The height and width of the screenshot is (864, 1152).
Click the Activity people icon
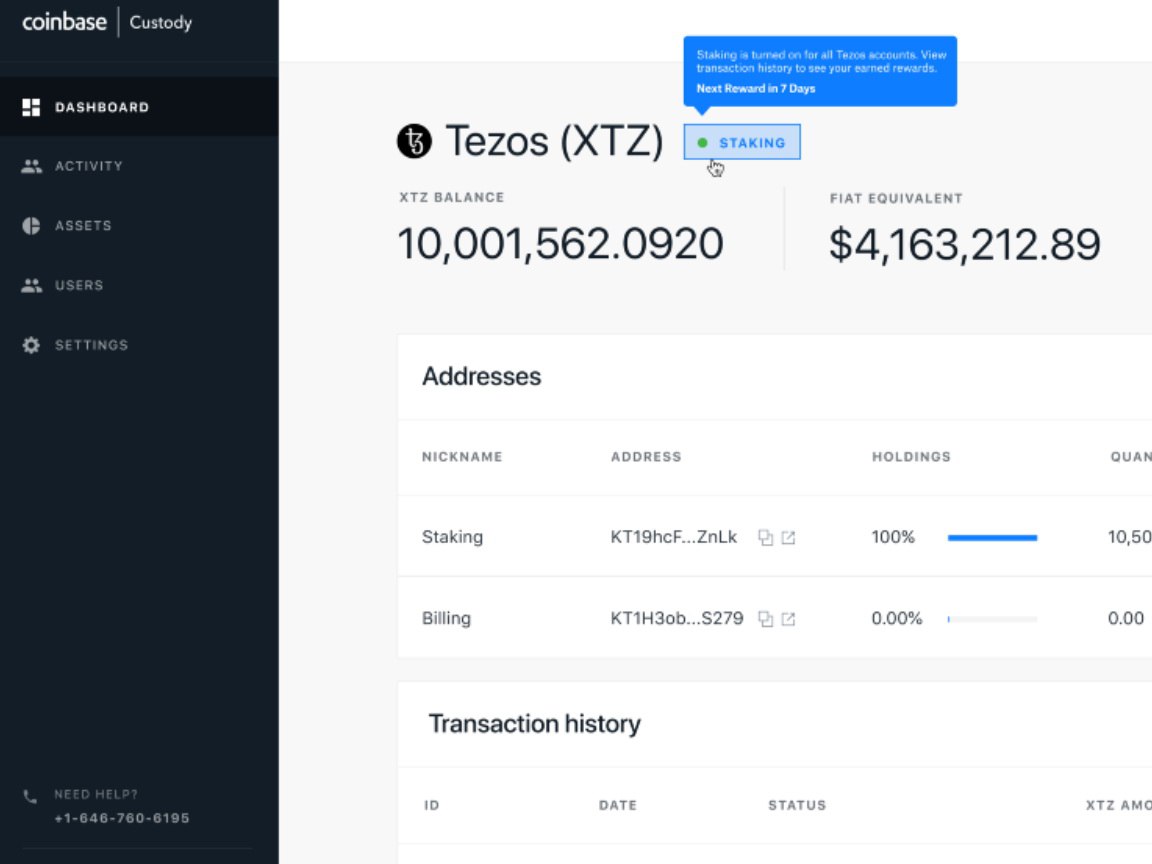coord(31,166)
